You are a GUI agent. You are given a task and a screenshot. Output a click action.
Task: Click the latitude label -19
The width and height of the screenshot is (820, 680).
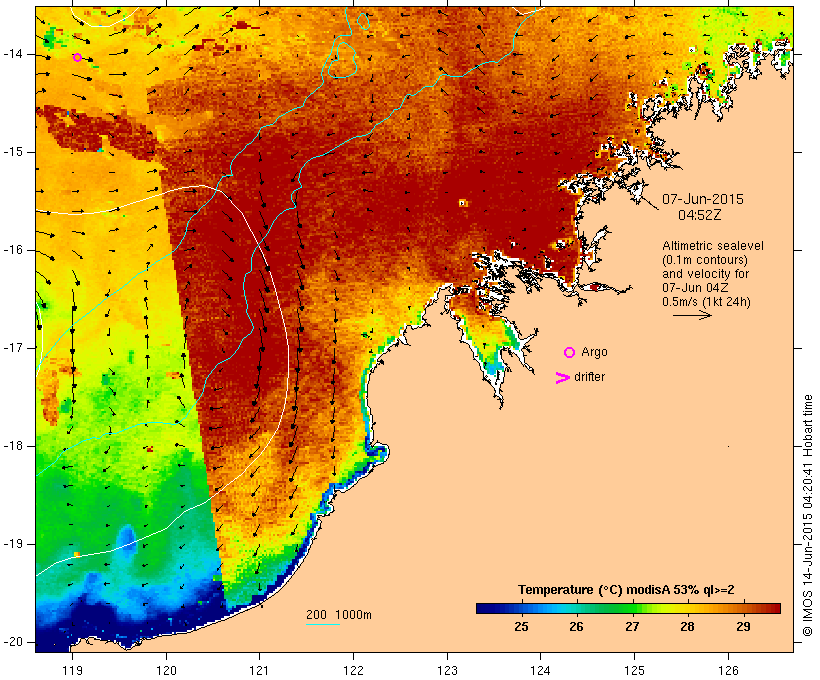click(12, 544)
